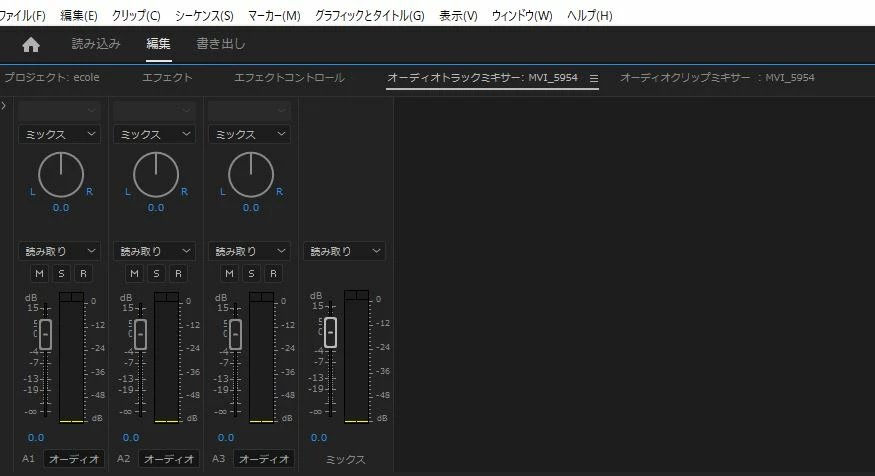This screenshot has height=476, width=875.
Task: Open ファイル(F) menu
Action: 22,16
